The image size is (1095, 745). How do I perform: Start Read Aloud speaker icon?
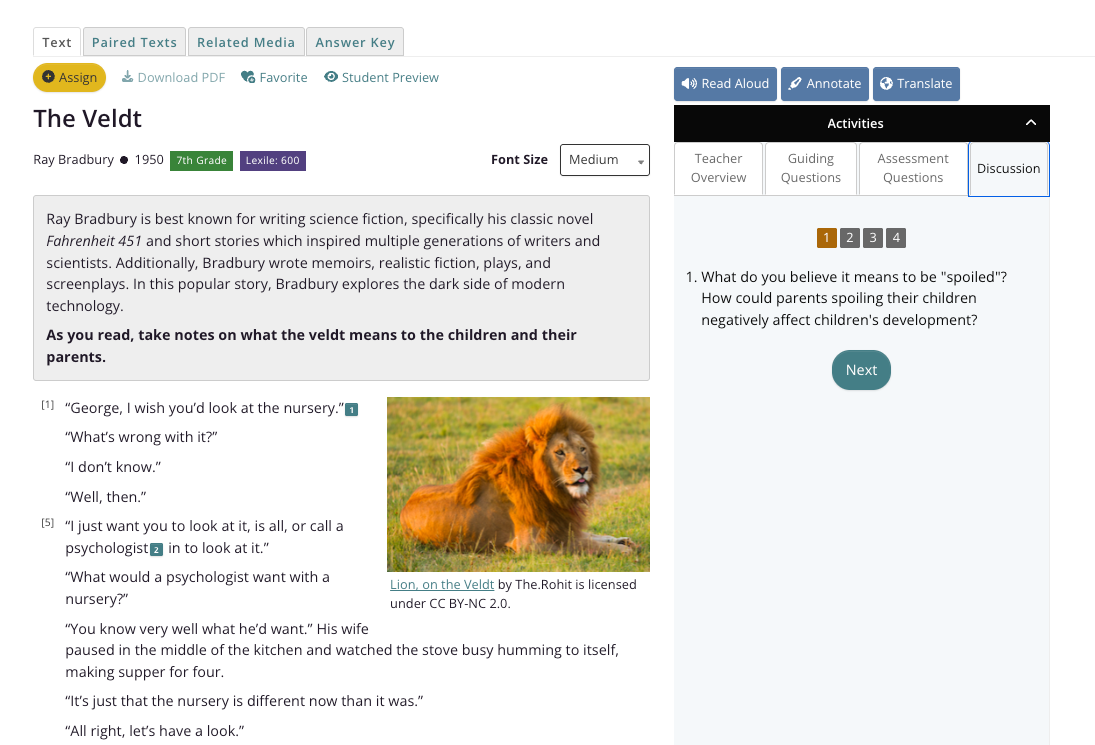[x=689, y=84]
